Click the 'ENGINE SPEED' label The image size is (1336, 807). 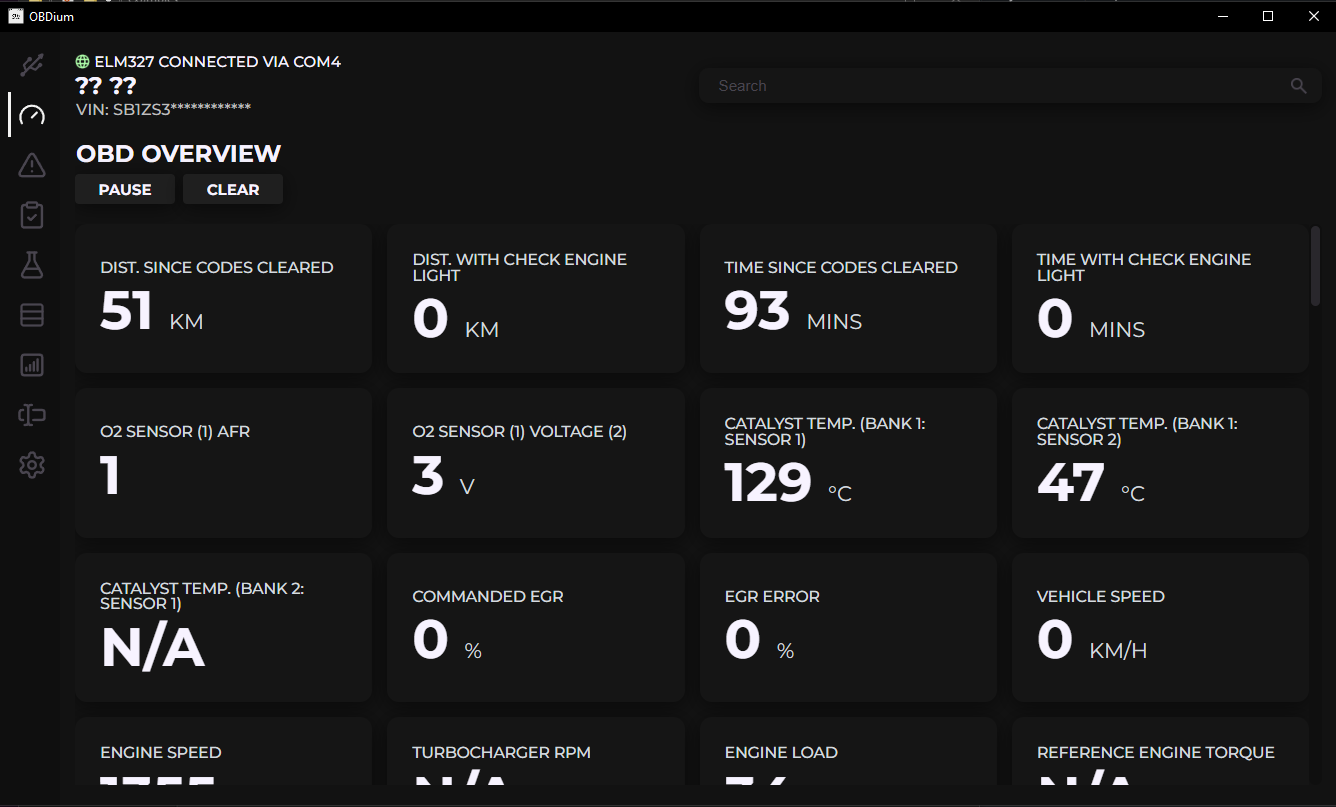(161, 752)
